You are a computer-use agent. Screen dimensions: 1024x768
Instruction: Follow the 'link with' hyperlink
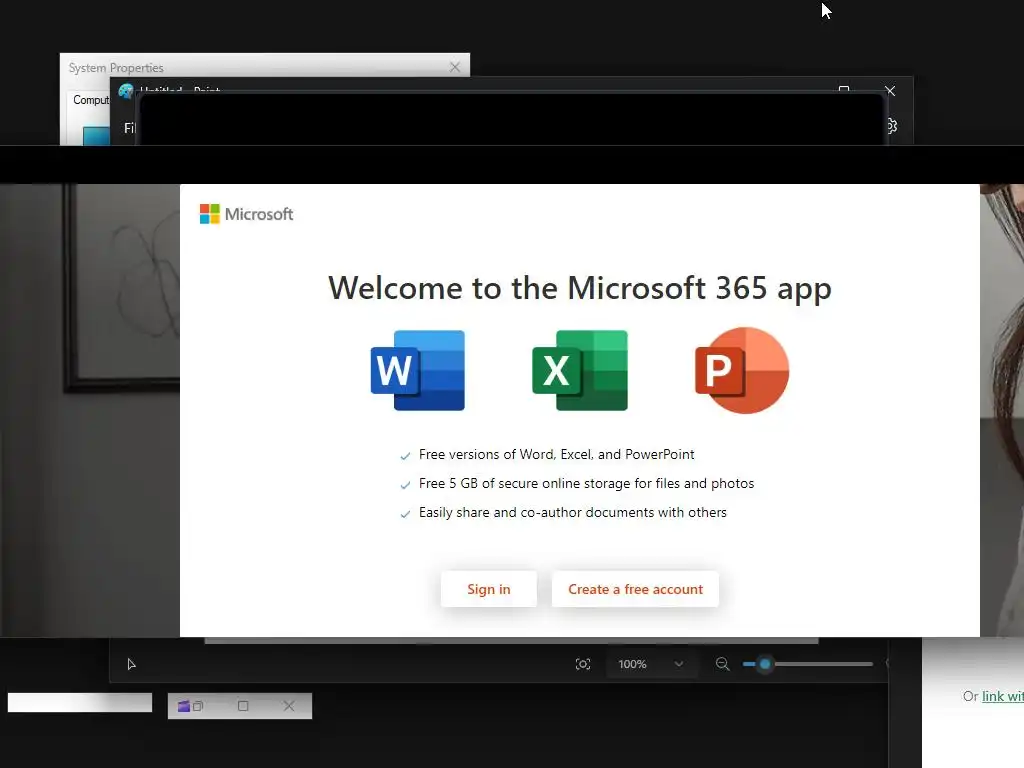tap(1002, 696)
